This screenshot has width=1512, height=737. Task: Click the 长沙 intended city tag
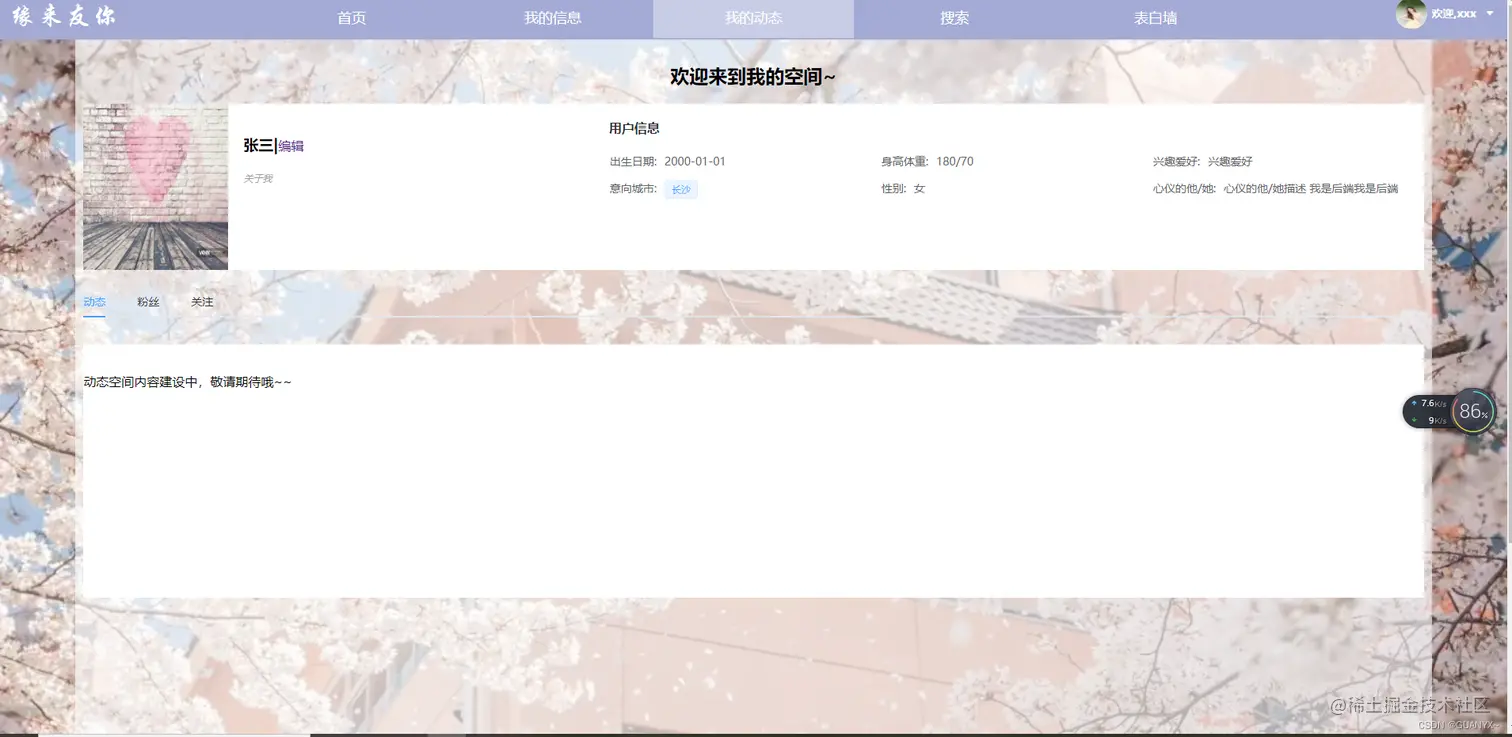(681, 189)
